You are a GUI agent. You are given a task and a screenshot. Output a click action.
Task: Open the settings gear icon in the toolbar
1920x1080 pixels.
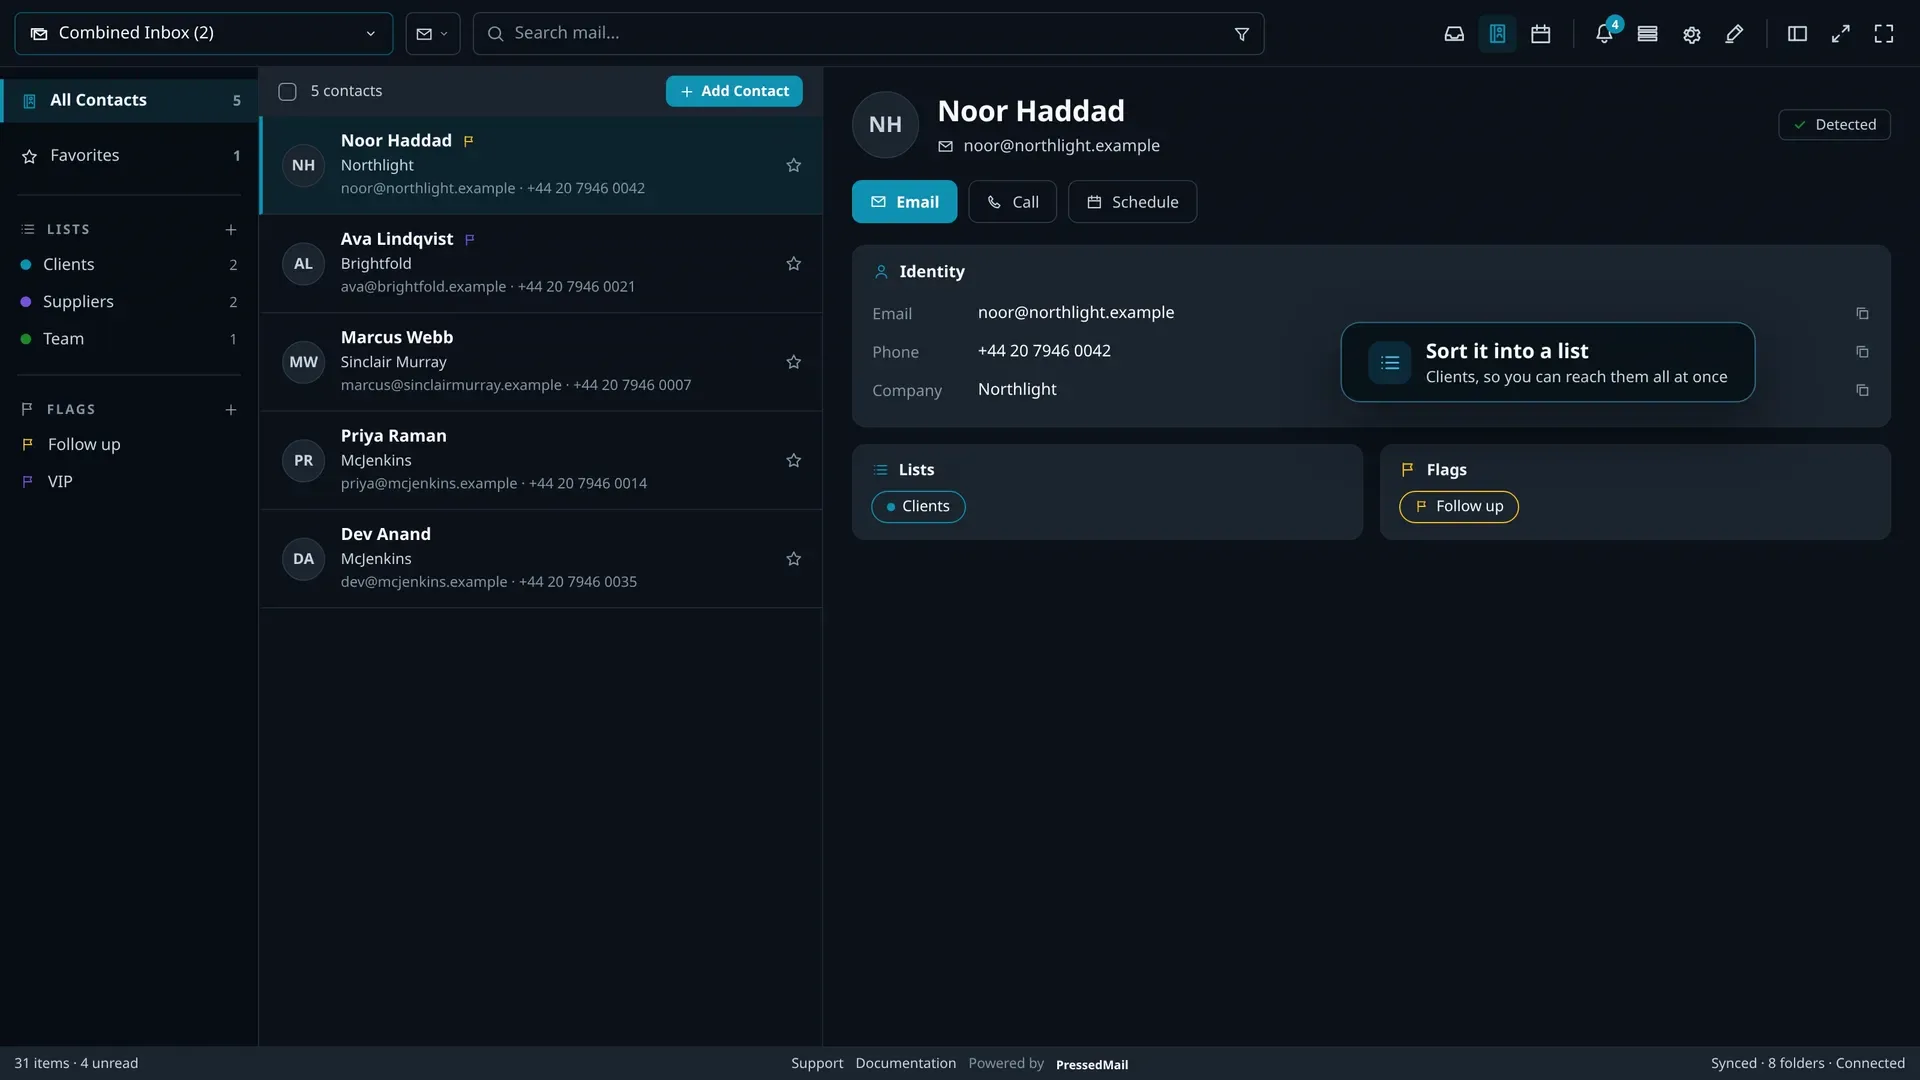pos(1691,34)
